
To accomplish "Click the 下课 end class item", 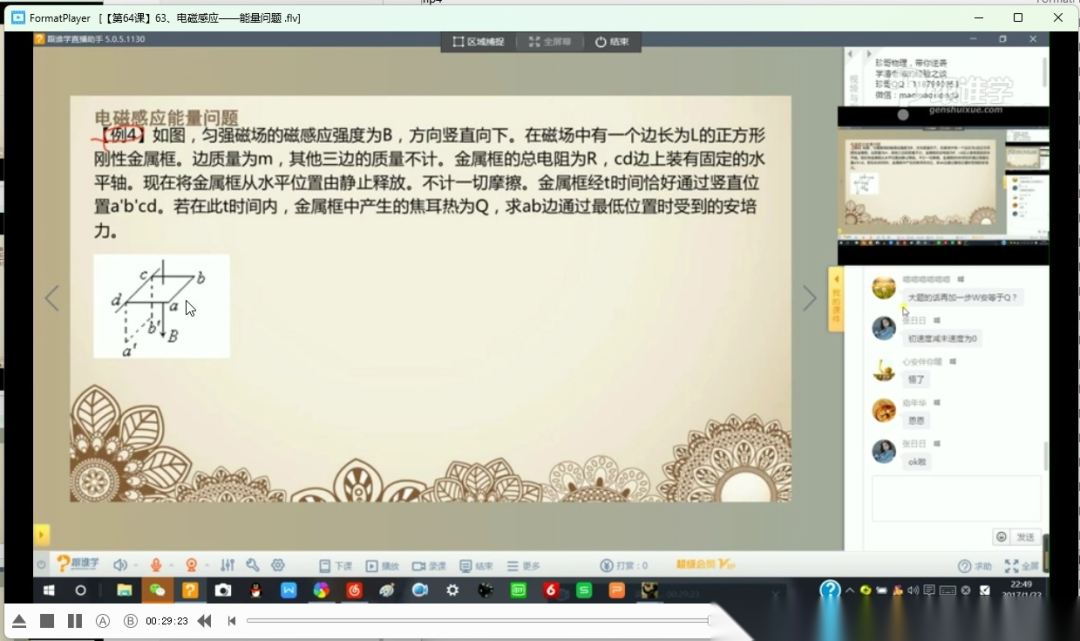I will click(x=335, y=566).
